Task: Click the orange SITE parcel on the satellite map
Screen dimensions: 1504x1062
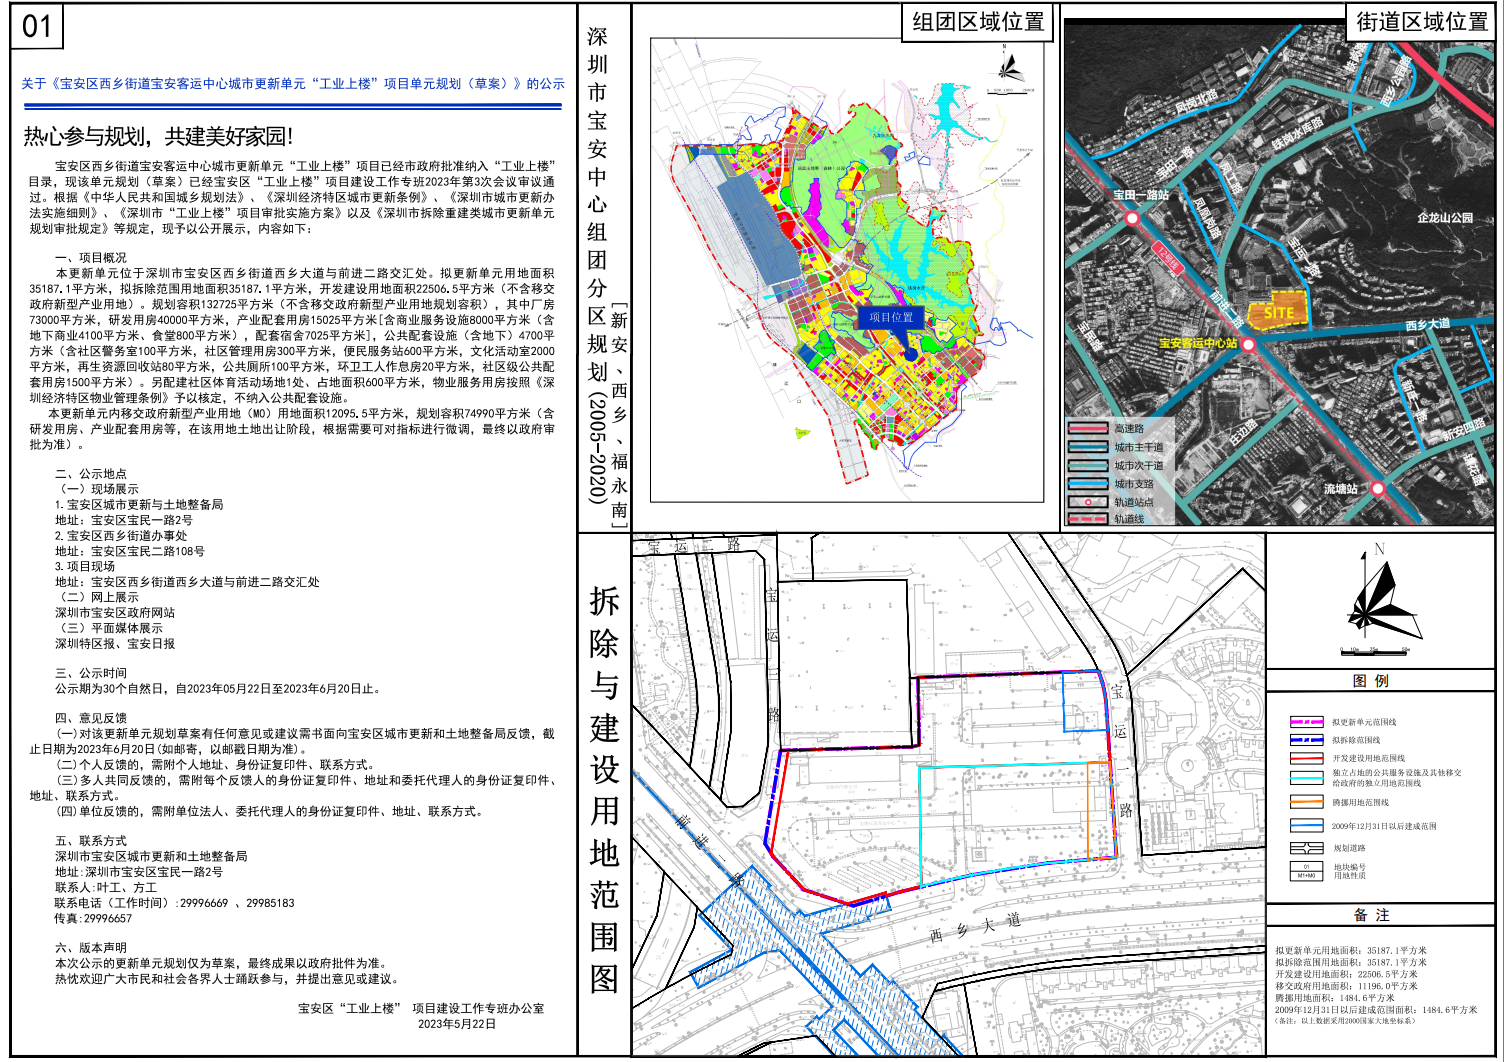Action: point(1278,310)
